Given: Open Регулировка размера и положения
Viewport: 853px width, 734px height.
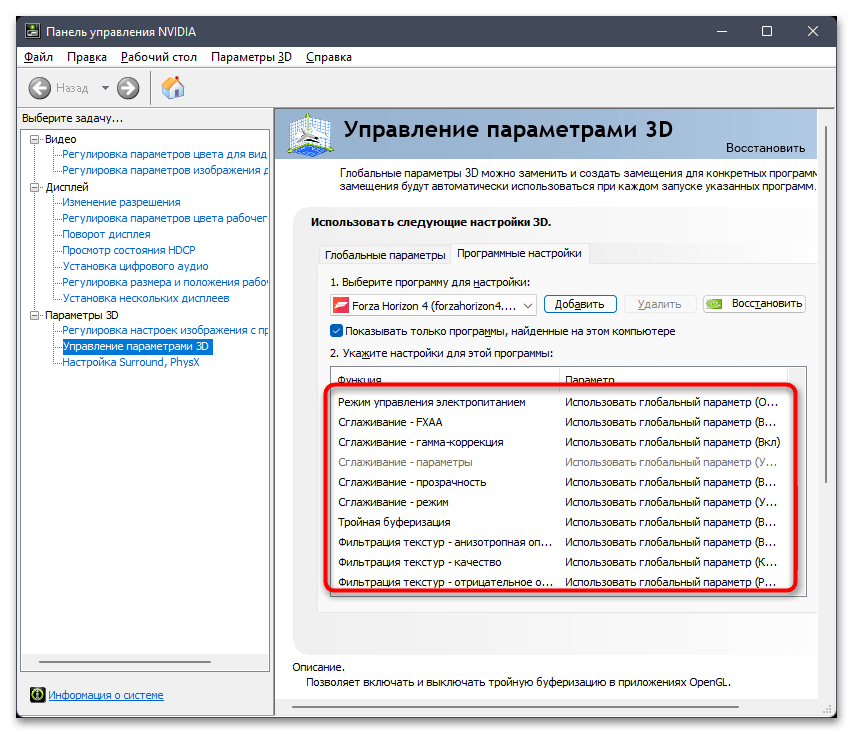Looking at the screenshot, I should tap(165, 282).
